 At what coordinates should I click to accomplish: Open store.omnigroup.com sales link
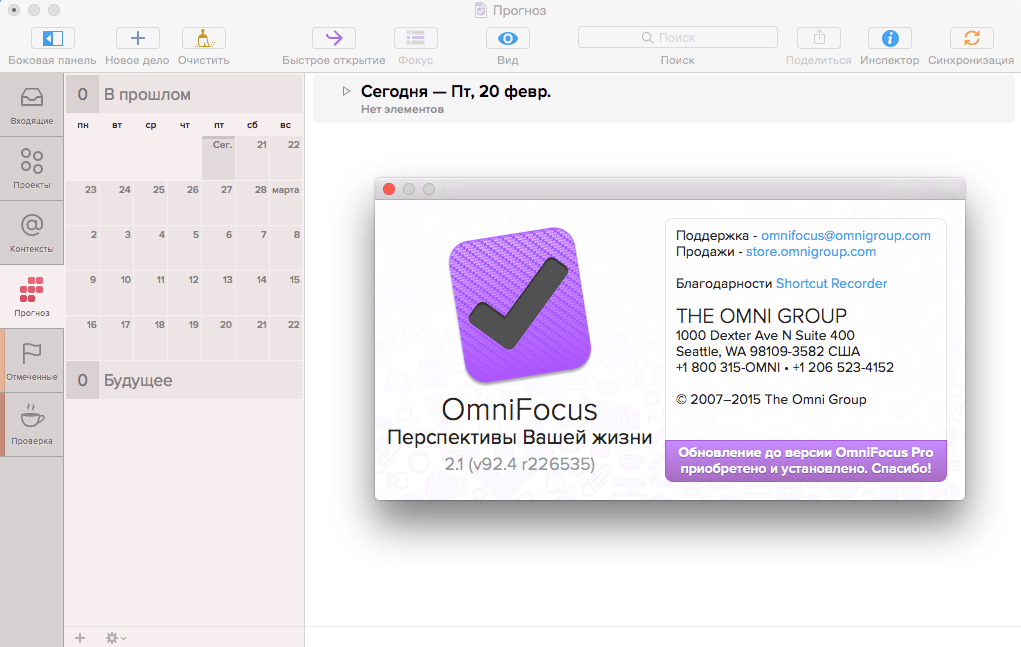[811, 251]
